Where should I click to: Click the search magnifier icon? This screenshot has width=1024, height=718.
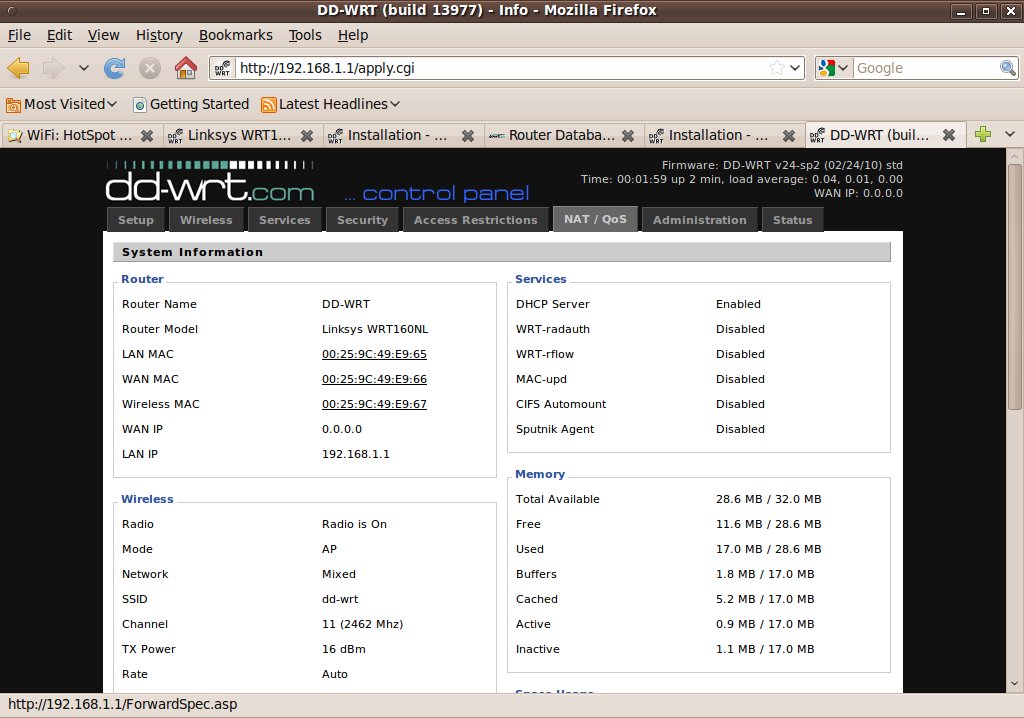pyautogui.click(x=1008, y=68)
